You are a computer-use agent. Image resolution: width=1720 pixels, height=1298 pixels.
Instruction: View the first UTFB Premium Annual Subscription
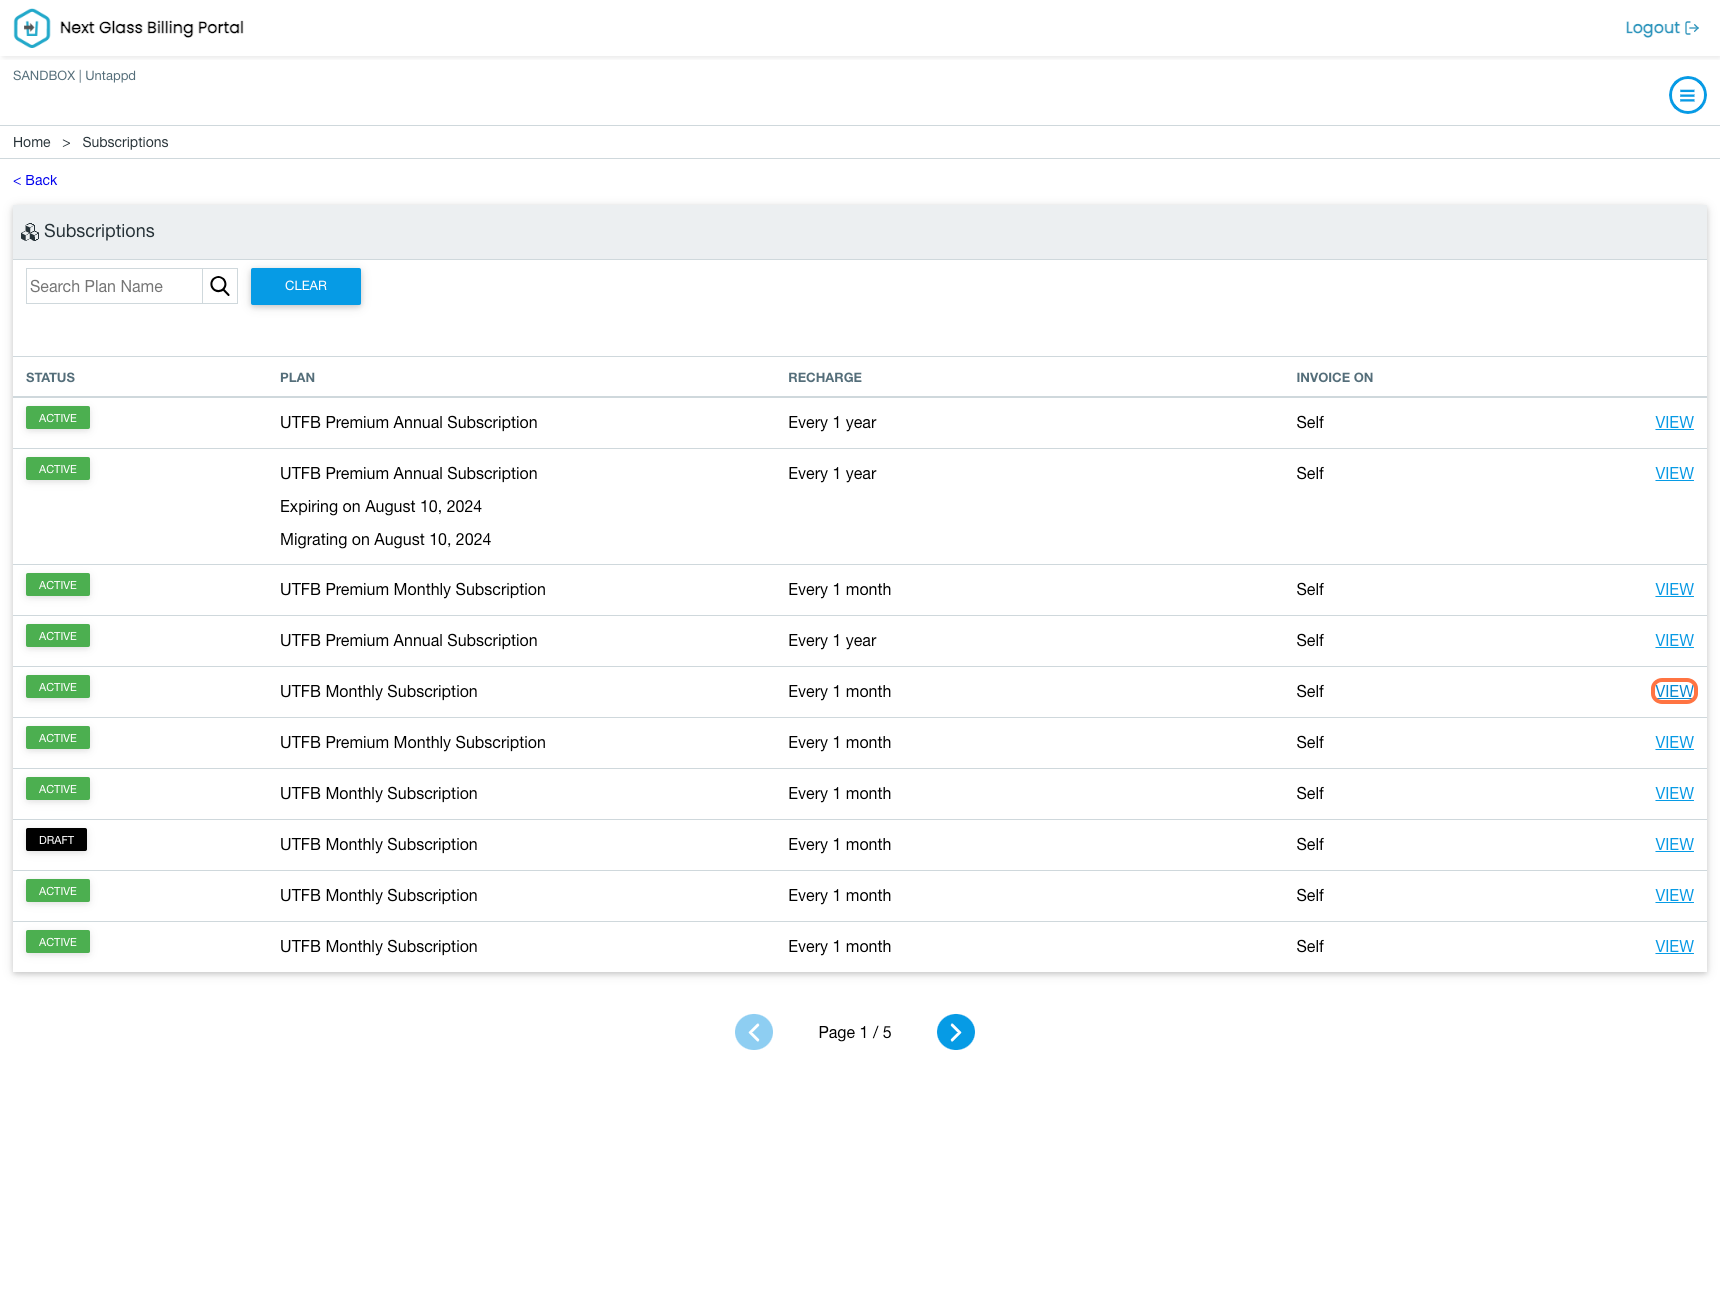[x=1674, y=422]
